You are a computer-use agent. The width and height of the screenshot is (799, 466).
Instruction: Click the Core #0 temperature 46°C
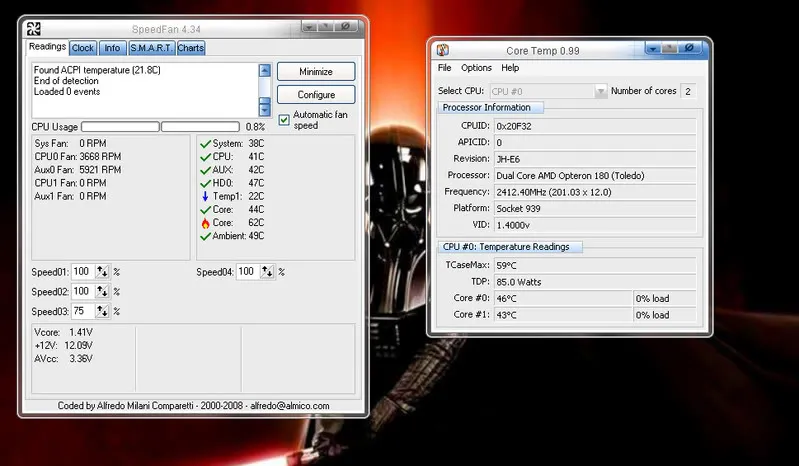click(563, 298)
